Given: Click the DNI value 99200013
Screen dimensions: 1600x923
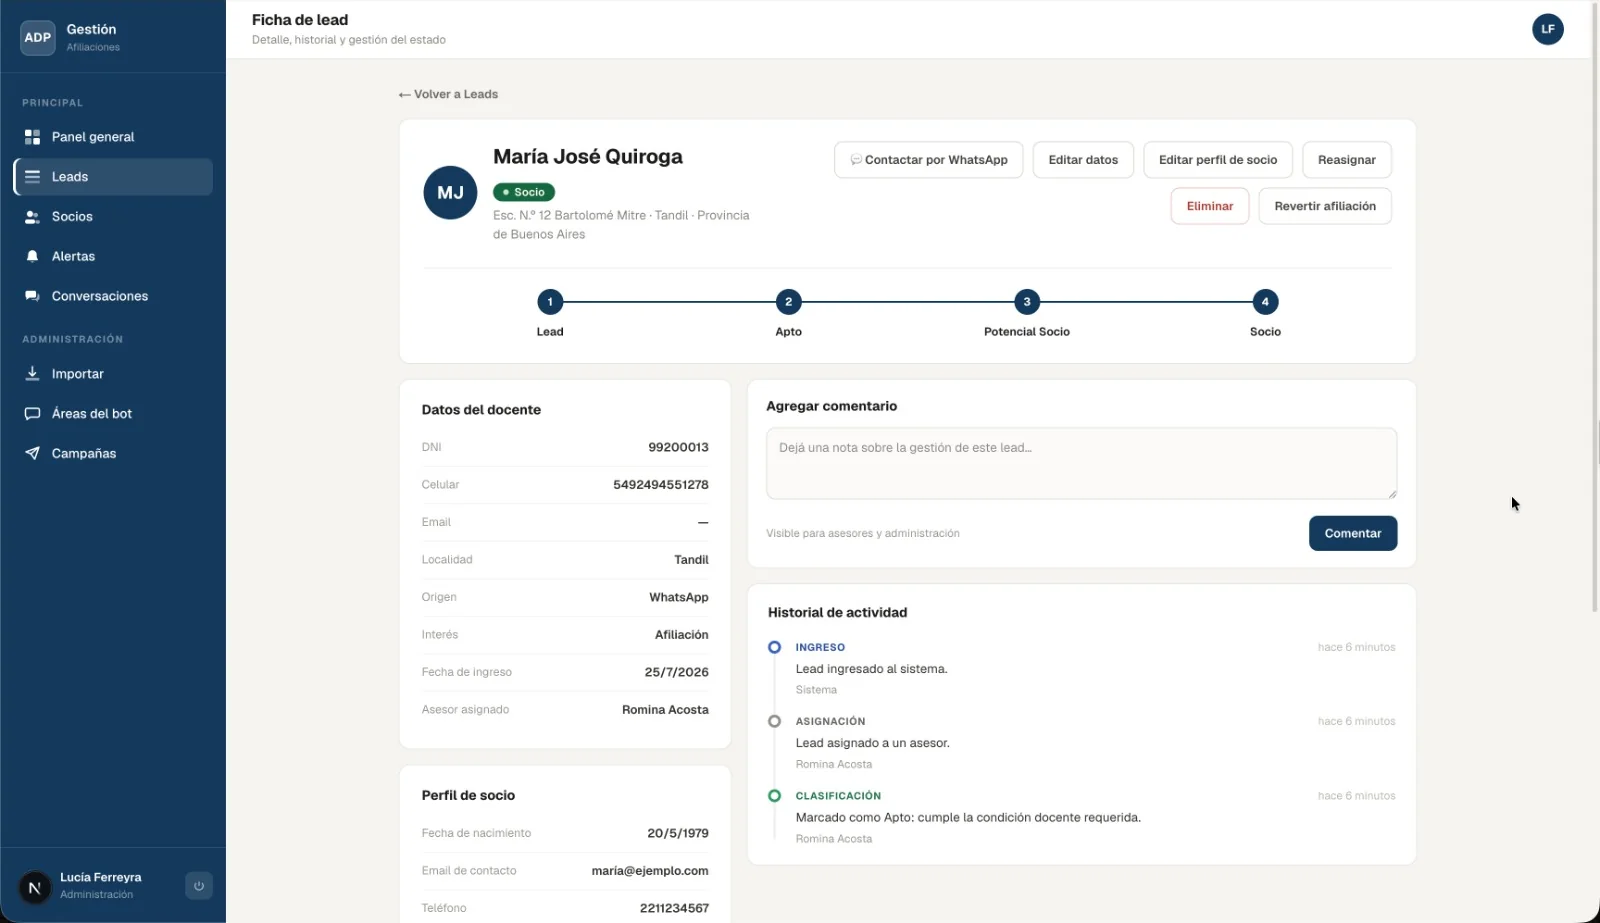Looking at the screenshot, I should 678,447.
